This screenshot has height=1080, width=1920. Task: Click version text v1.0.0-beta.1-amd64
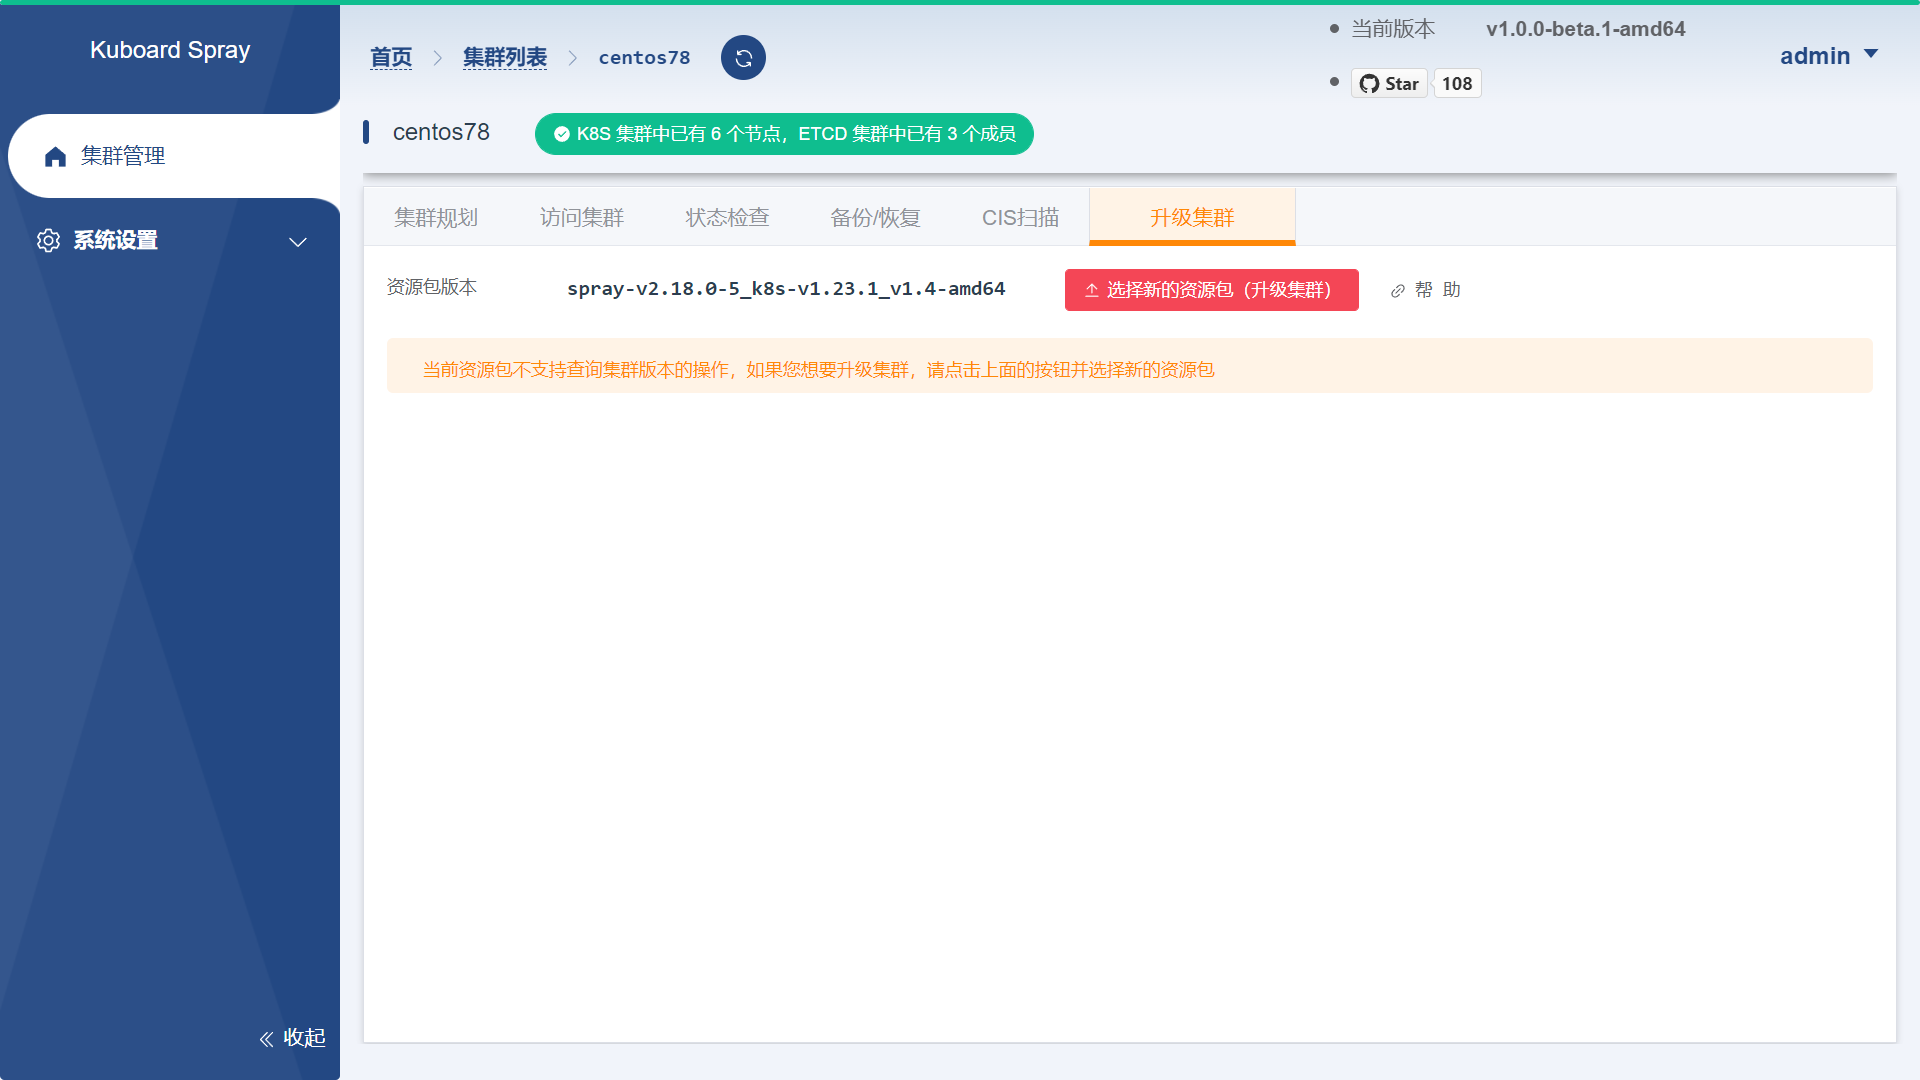pos(1585,29)
